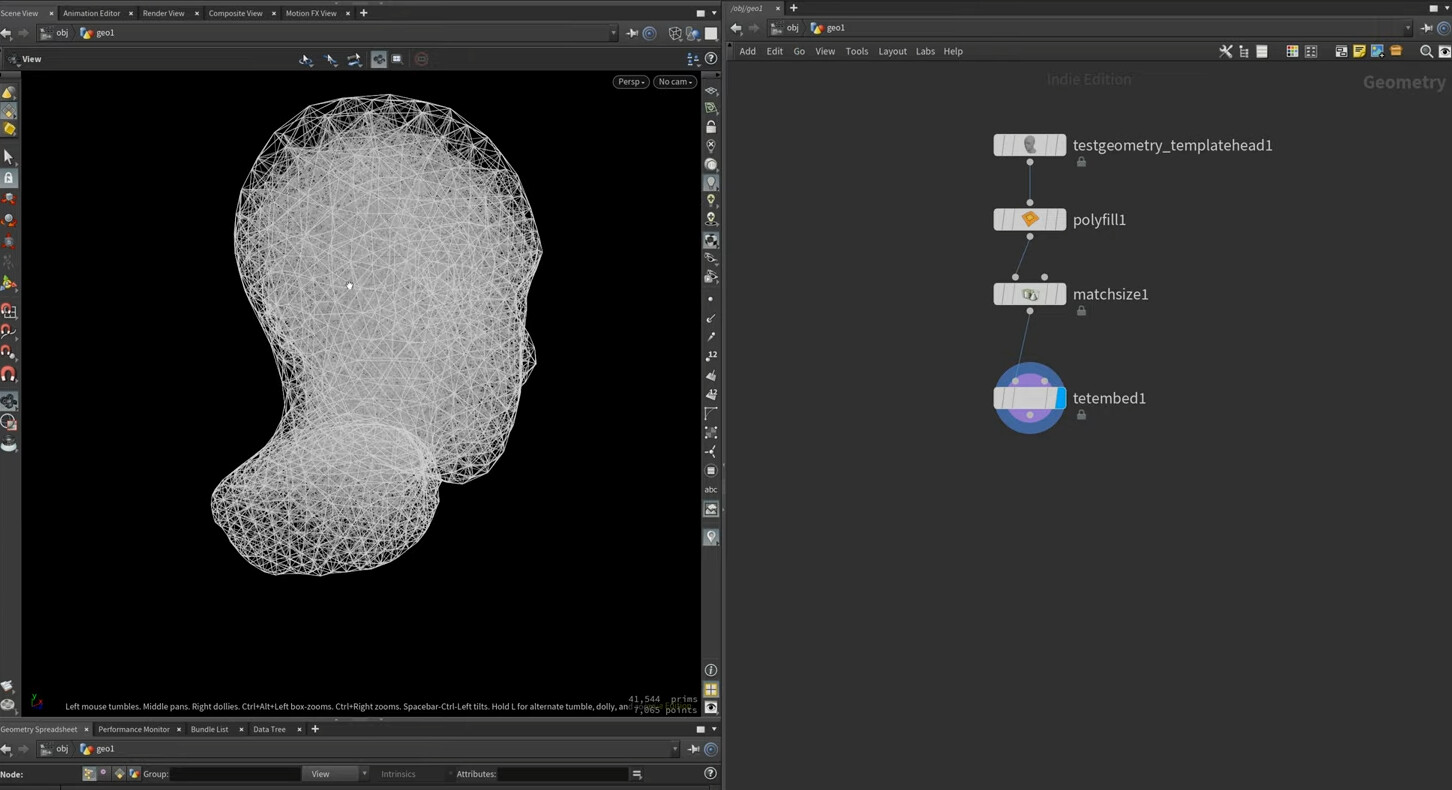Open the Layout menu in network editor
The image size is (1452, 790).
coord(892,51)
